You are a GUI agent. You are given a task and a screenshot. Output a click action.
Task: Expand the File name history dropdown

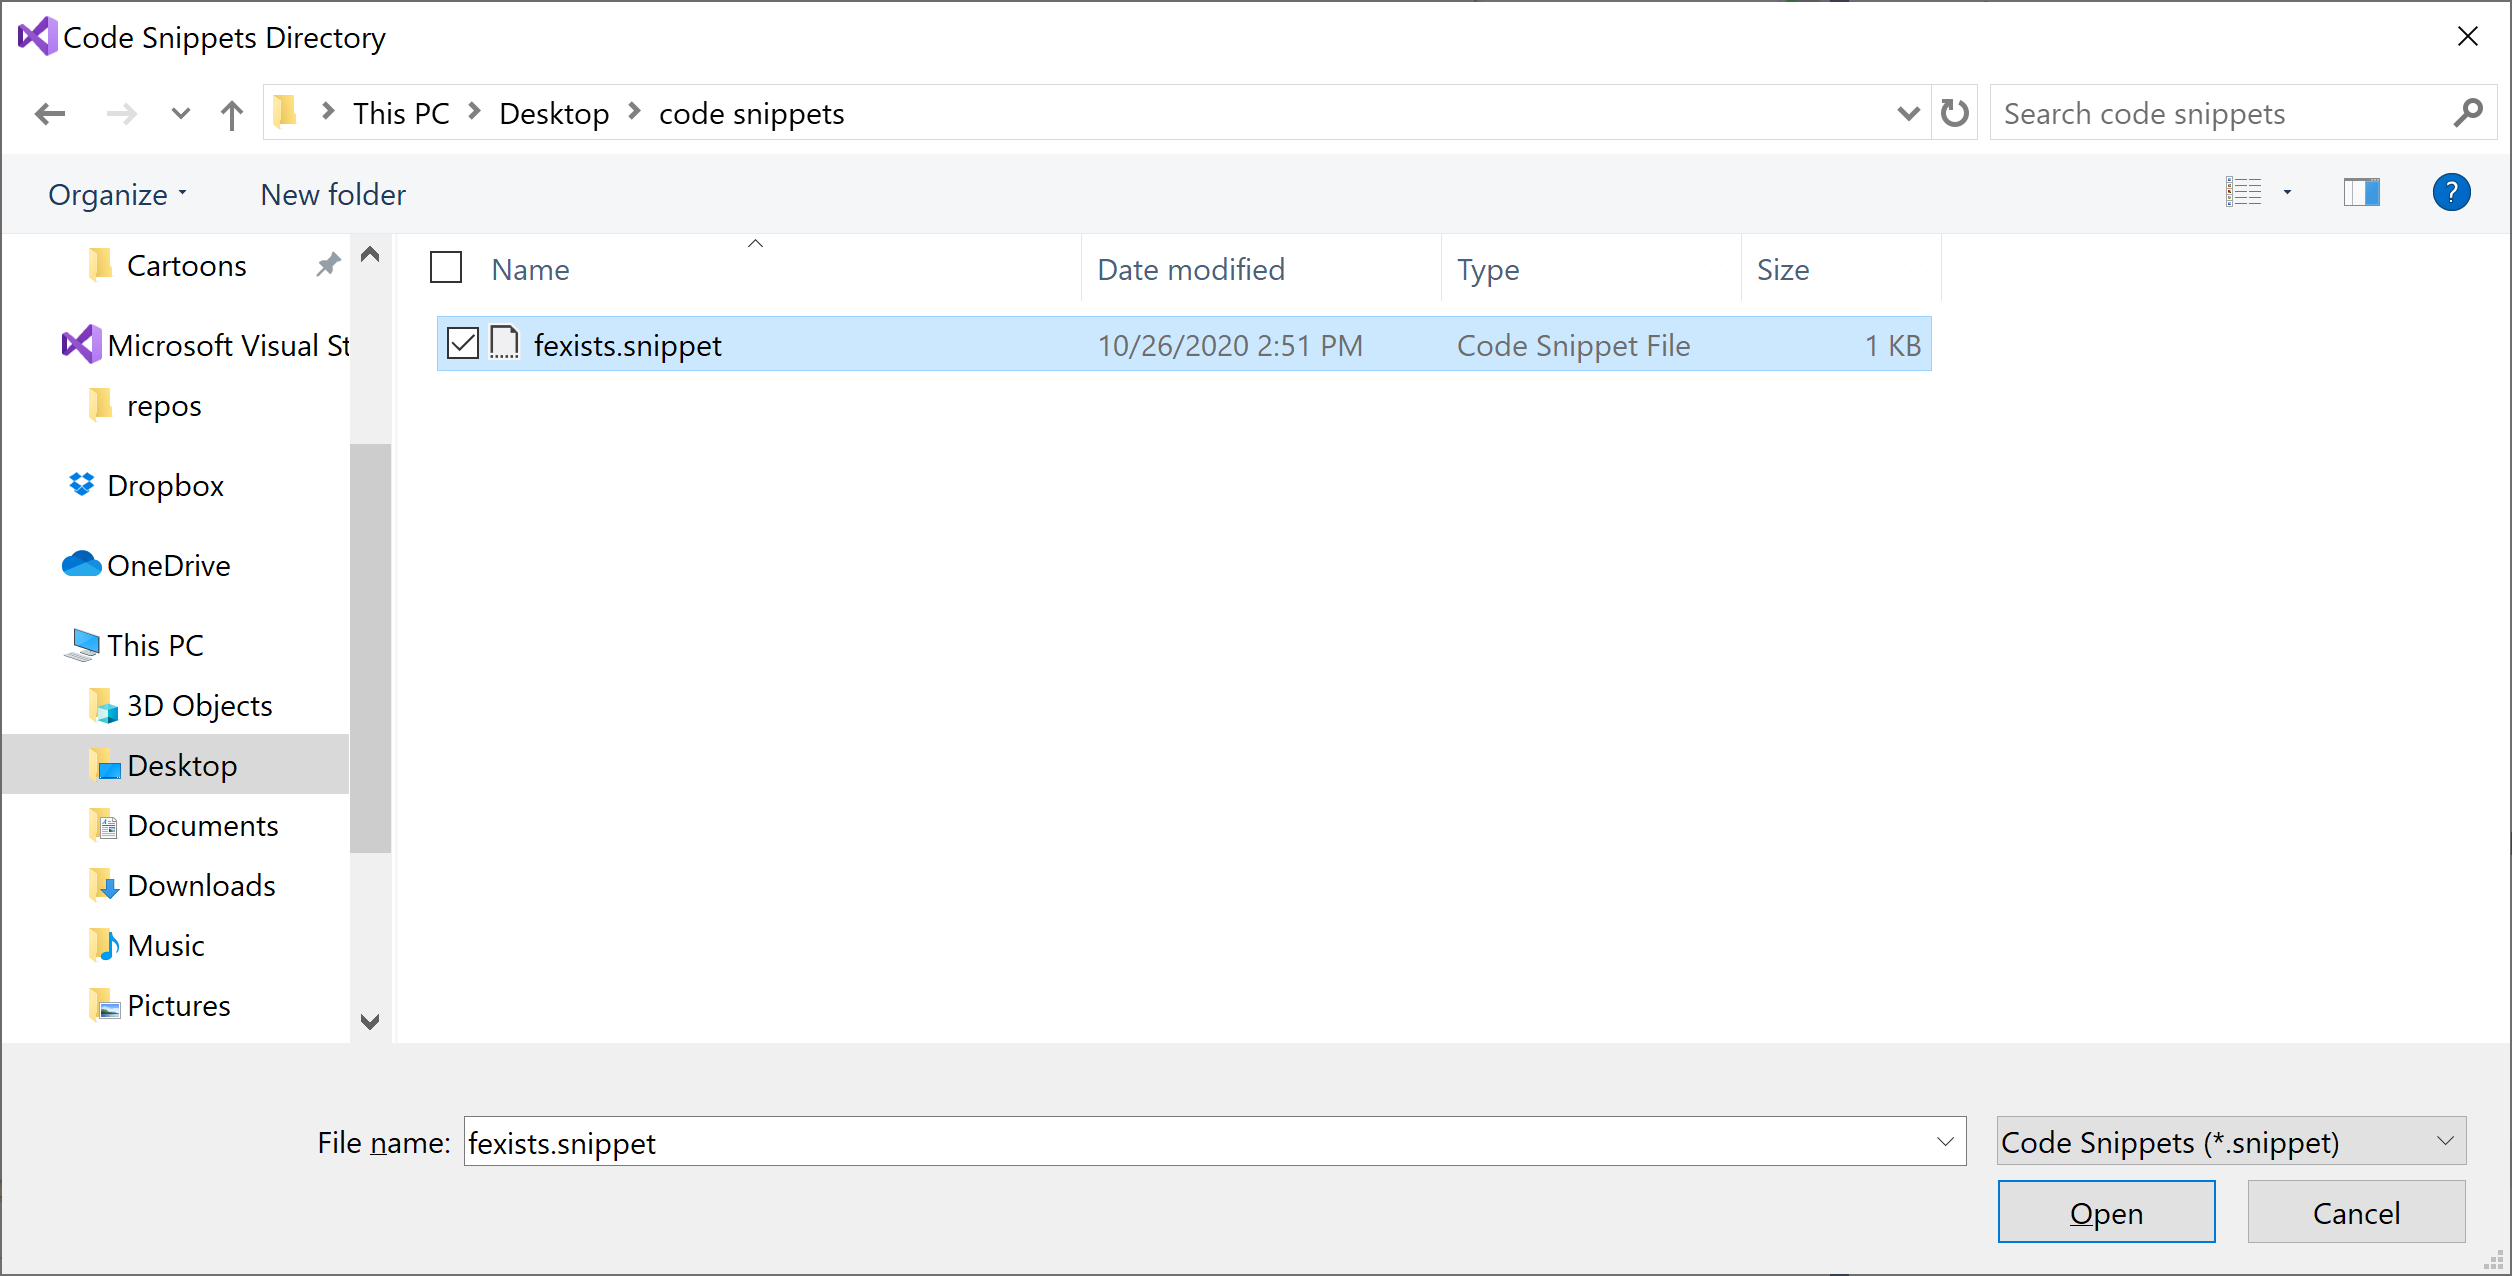pyautogui.click(x=1944, y=1142)
